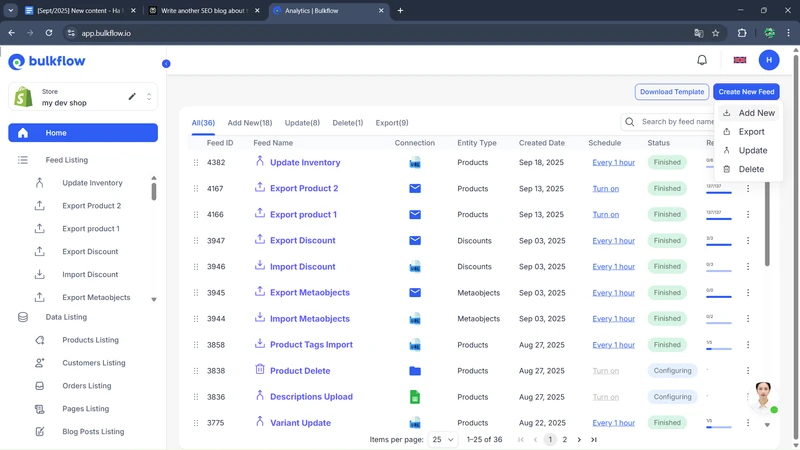Click the progress bar for feed 4167
The image size is (800, 450).
click(x=718, y=191)
